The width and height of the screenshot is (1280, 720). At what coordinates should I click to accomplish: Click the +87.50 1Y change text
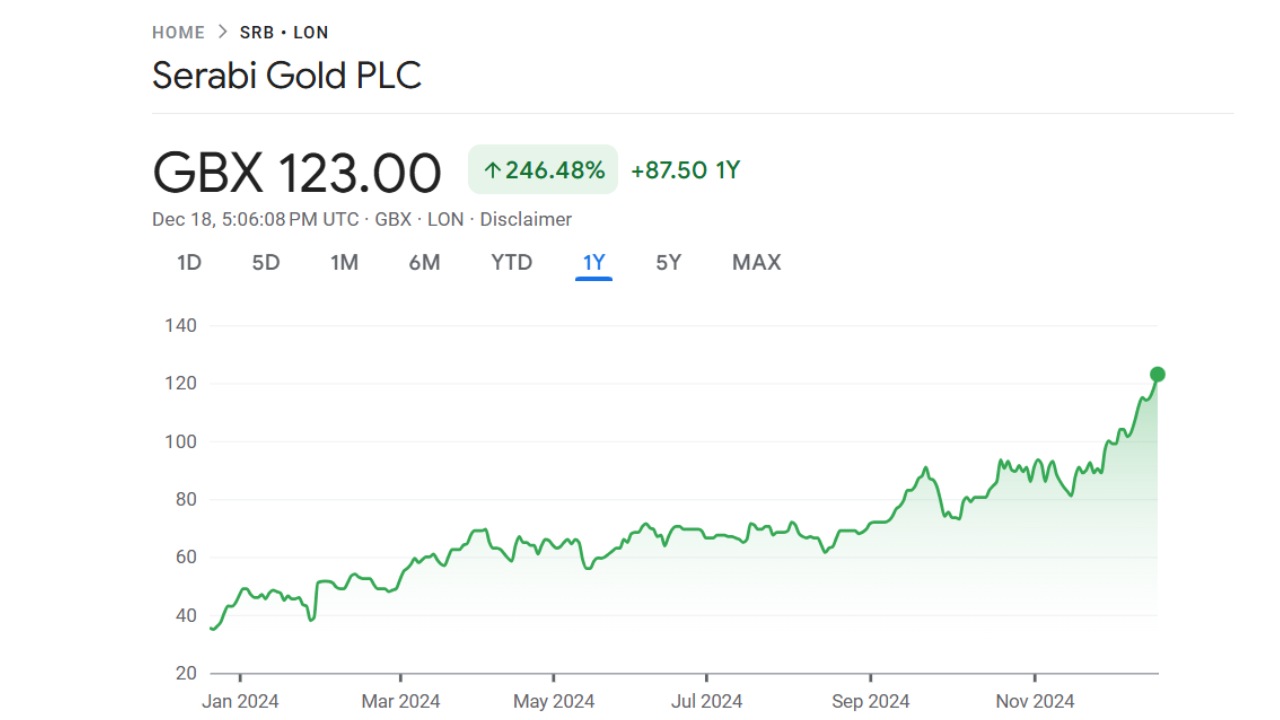click(685, 171)
